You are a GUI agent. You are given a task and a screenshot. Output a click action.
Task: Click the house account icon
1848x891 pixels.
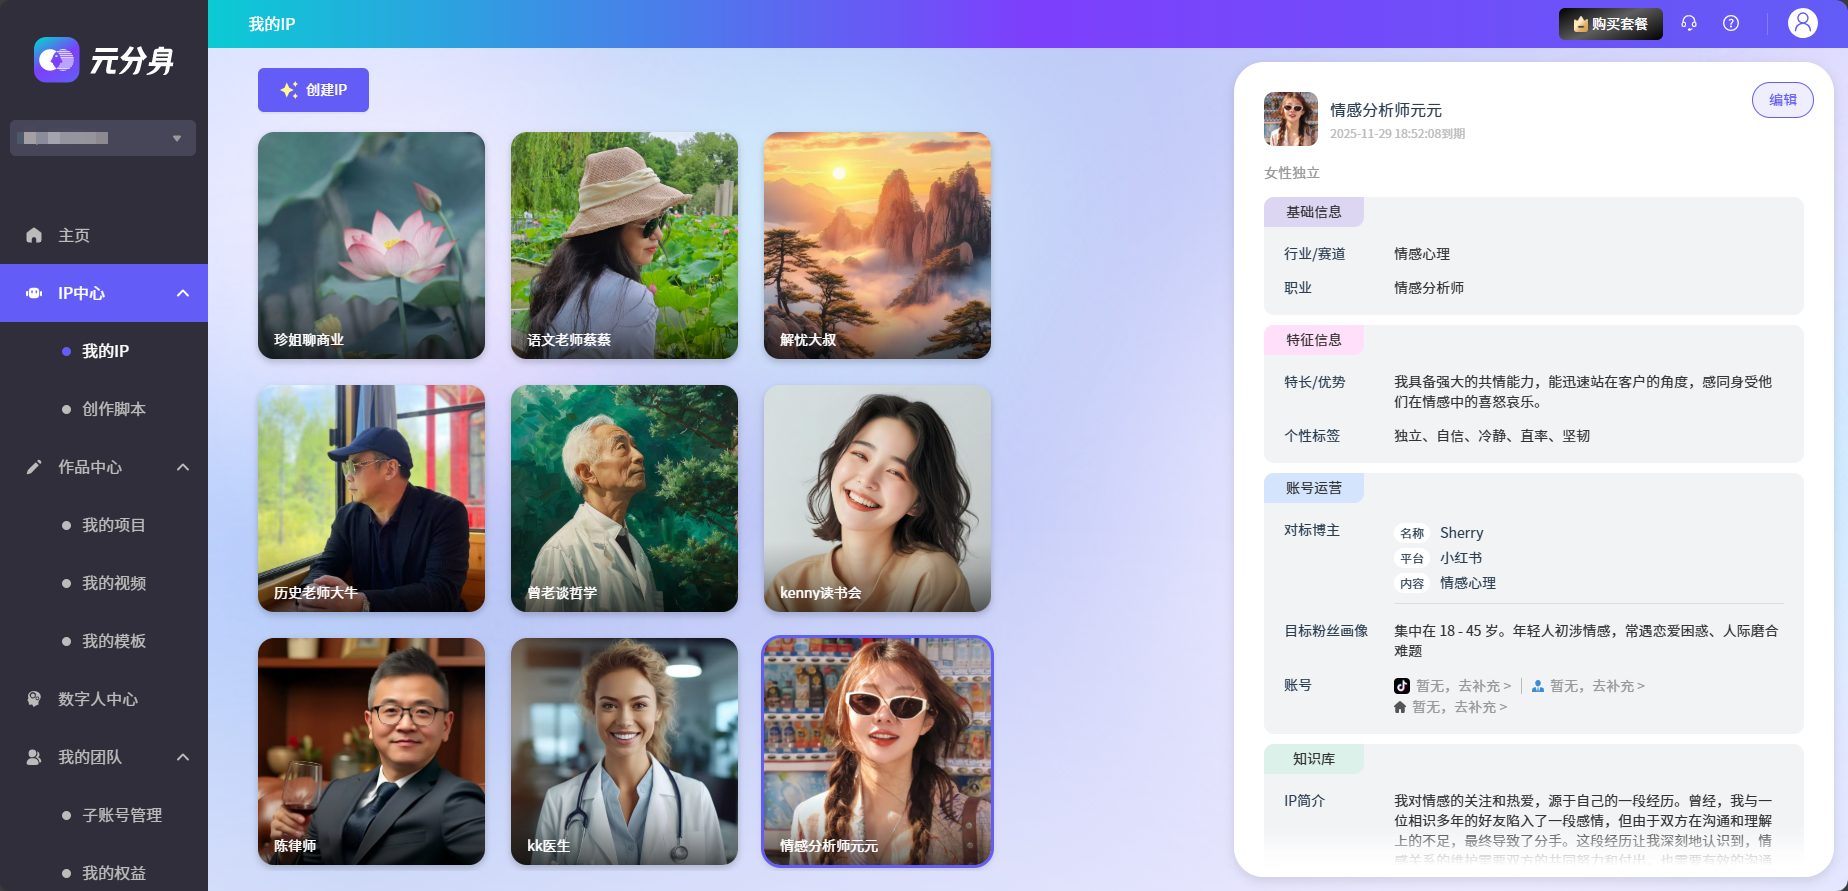pyautogui.click(x=1400, y=707)
